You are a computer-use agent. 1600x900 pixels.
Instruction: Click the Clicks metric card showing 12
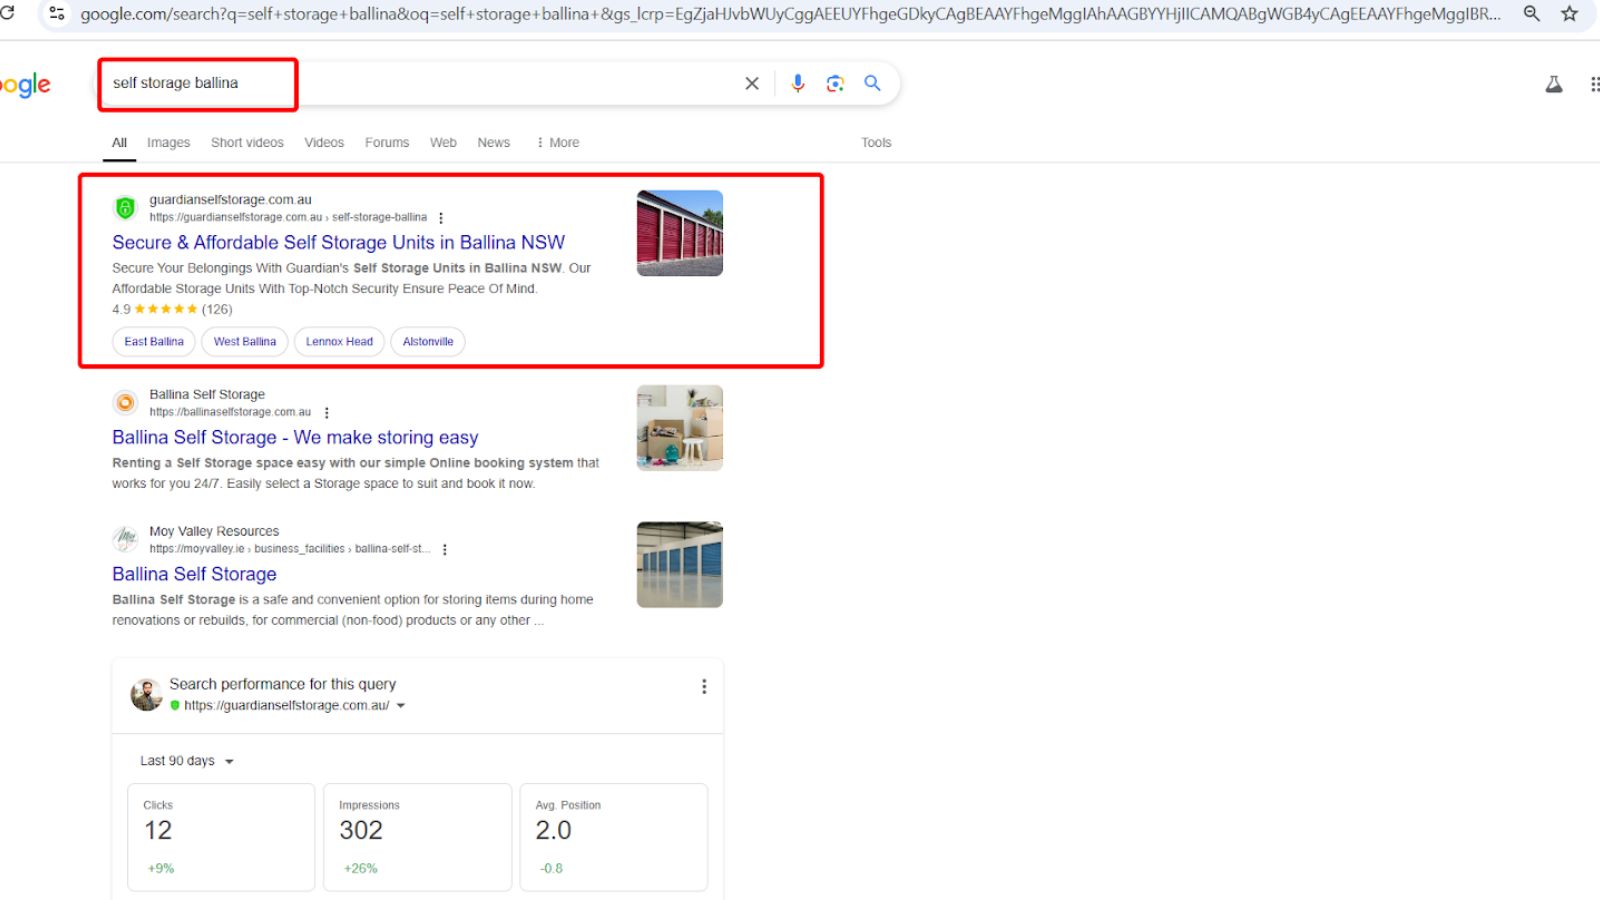[221, 837]
